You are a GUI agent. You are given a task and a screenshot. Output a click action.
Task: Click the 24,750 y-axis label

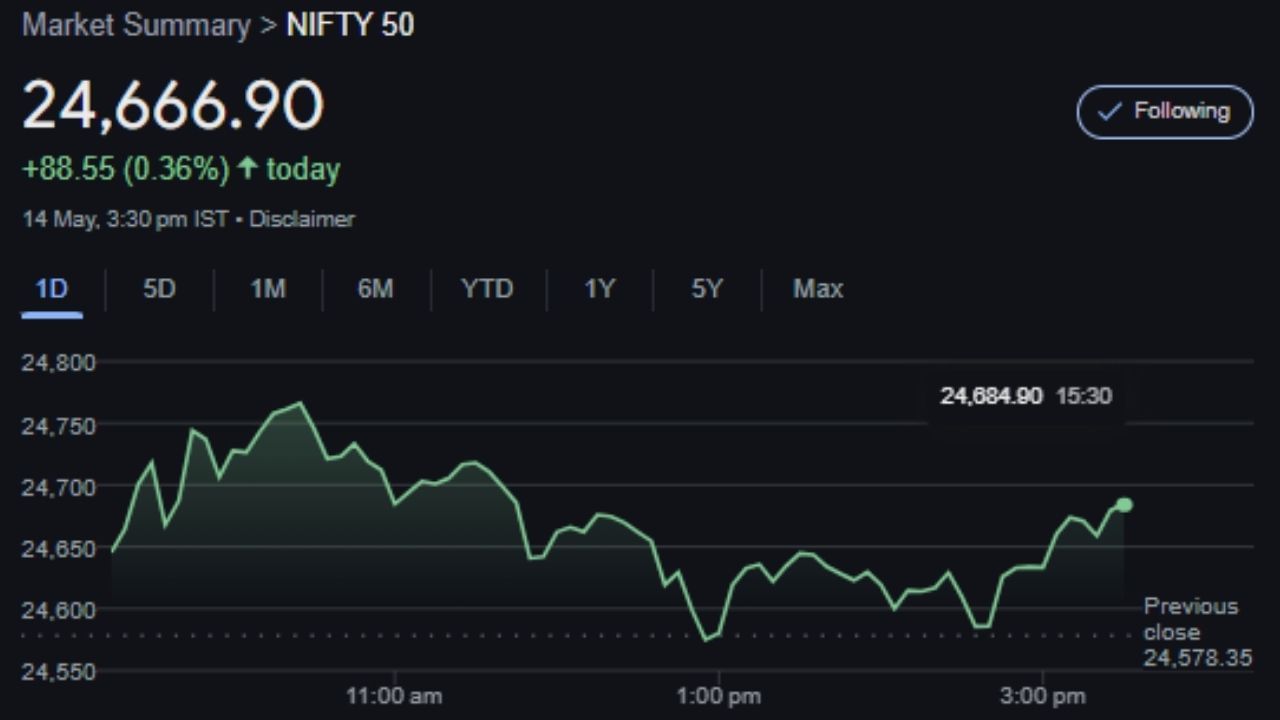tap(58, 426)
